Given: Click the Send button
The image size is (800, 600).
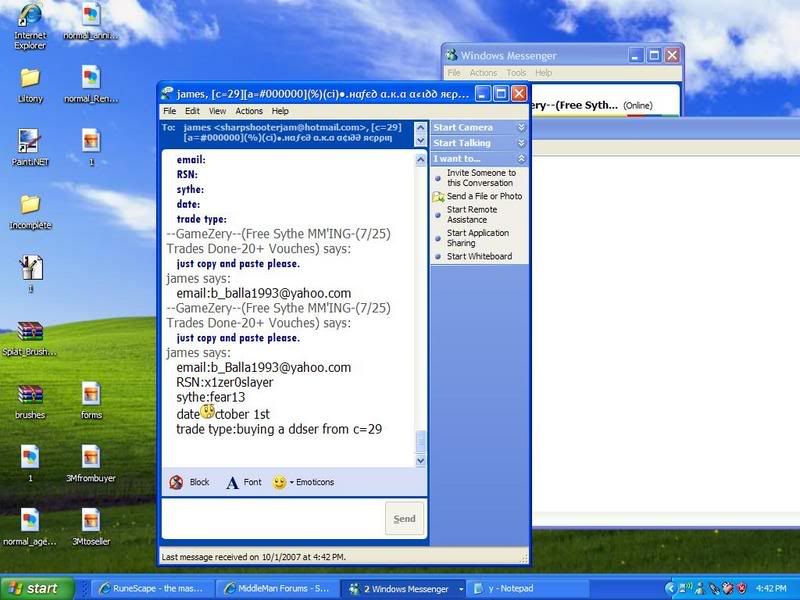Looking at the screenshot, I should coord(405,519).
